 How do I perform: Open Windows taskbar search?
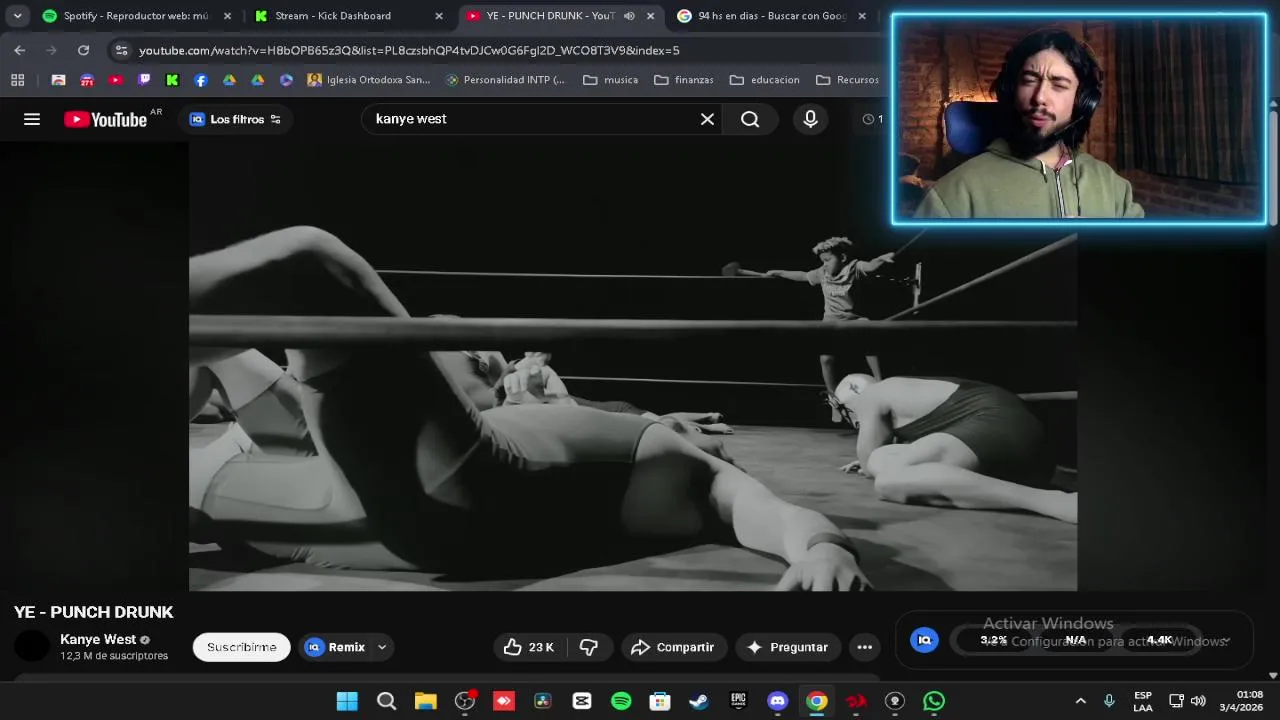pyautogui.click(x=386, y=701)
